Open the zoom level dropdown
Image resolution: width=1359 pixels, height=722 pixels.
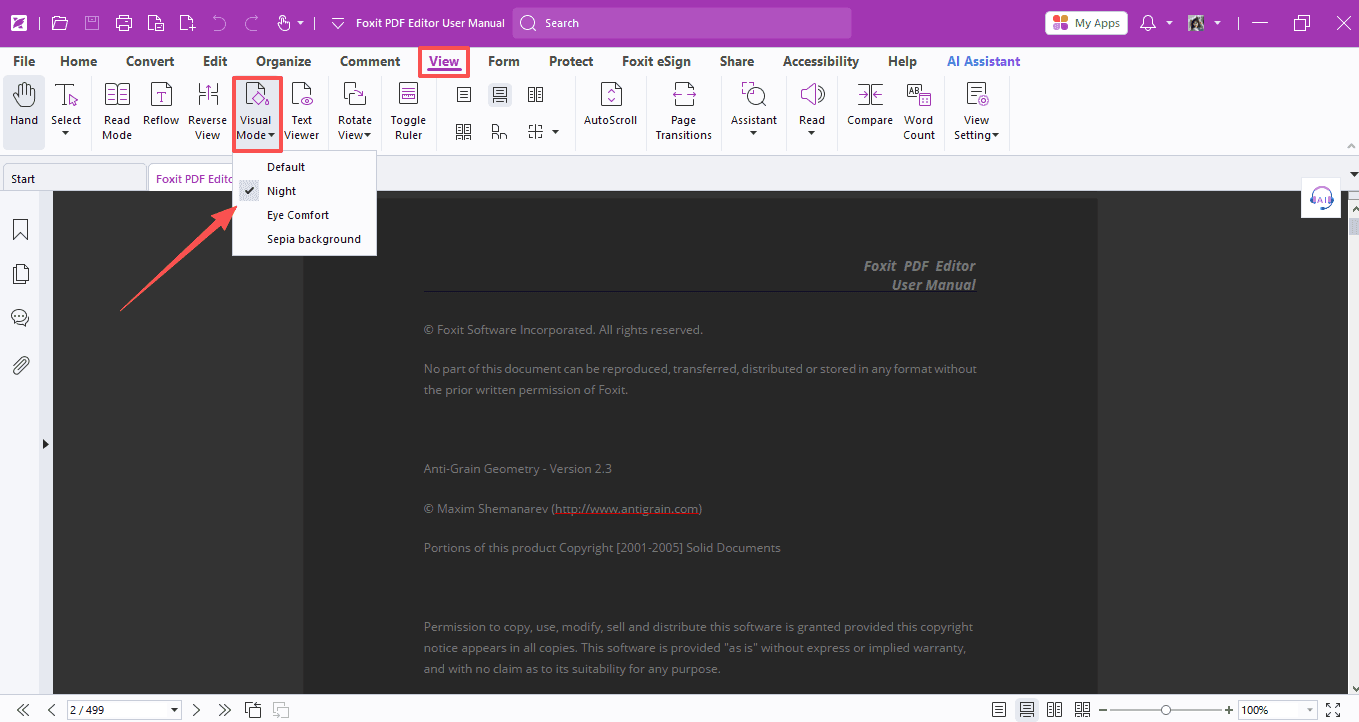click(1310, 710)
